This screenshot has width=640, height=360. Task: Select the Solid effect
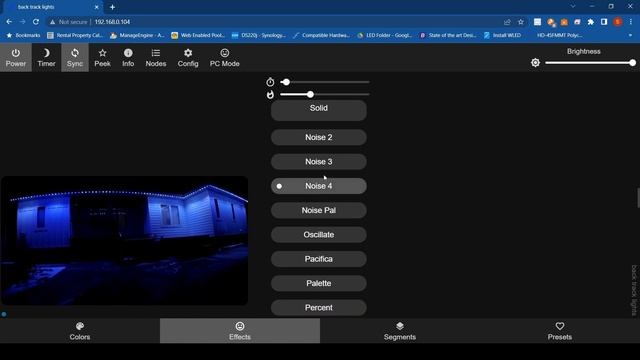point(319,110)
